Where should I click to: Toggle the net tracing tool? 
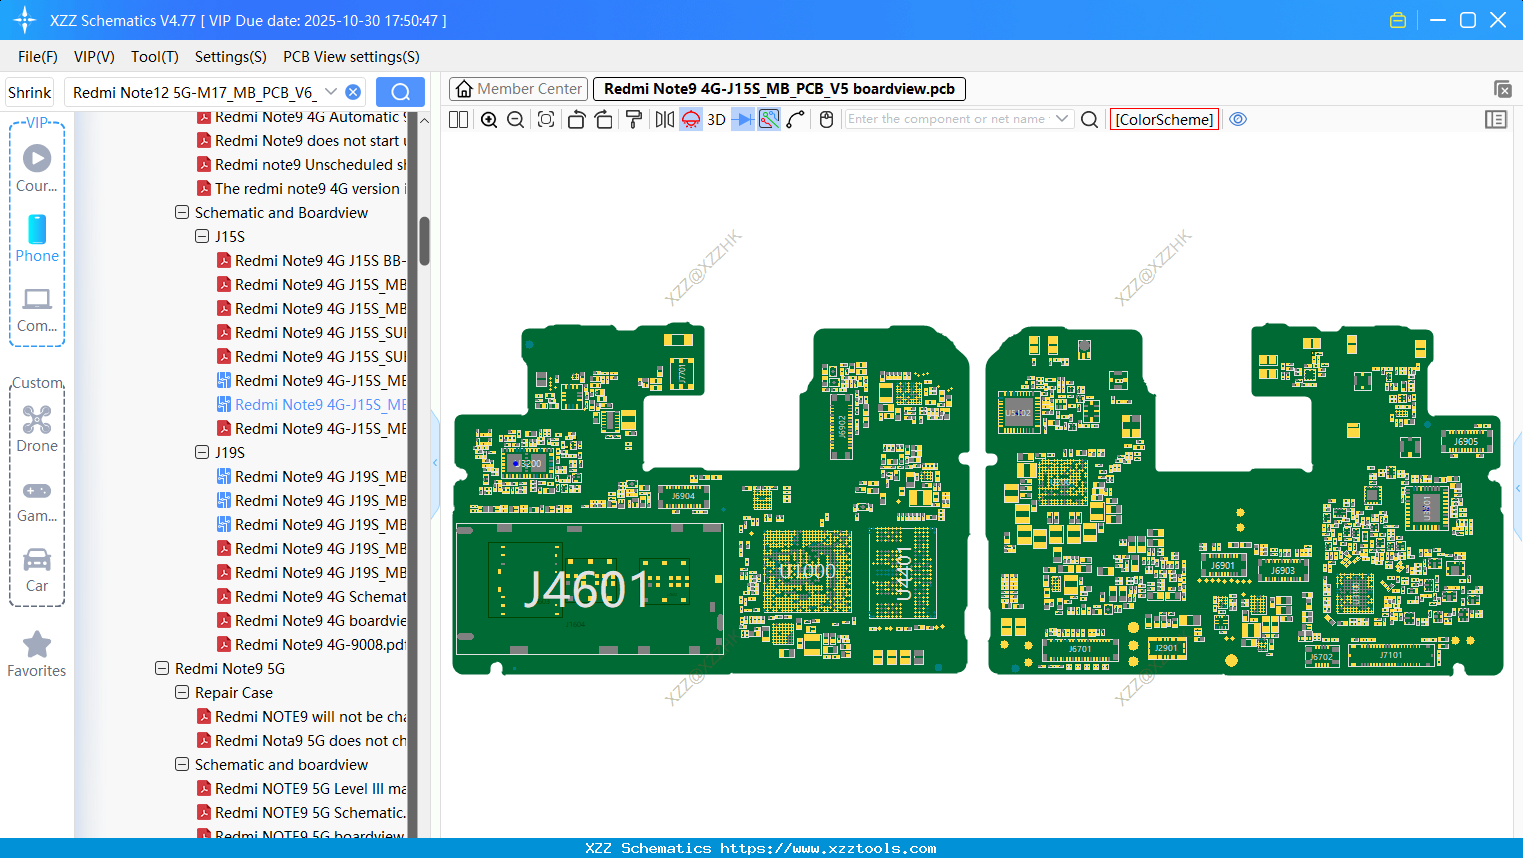[x=768, y=119]
